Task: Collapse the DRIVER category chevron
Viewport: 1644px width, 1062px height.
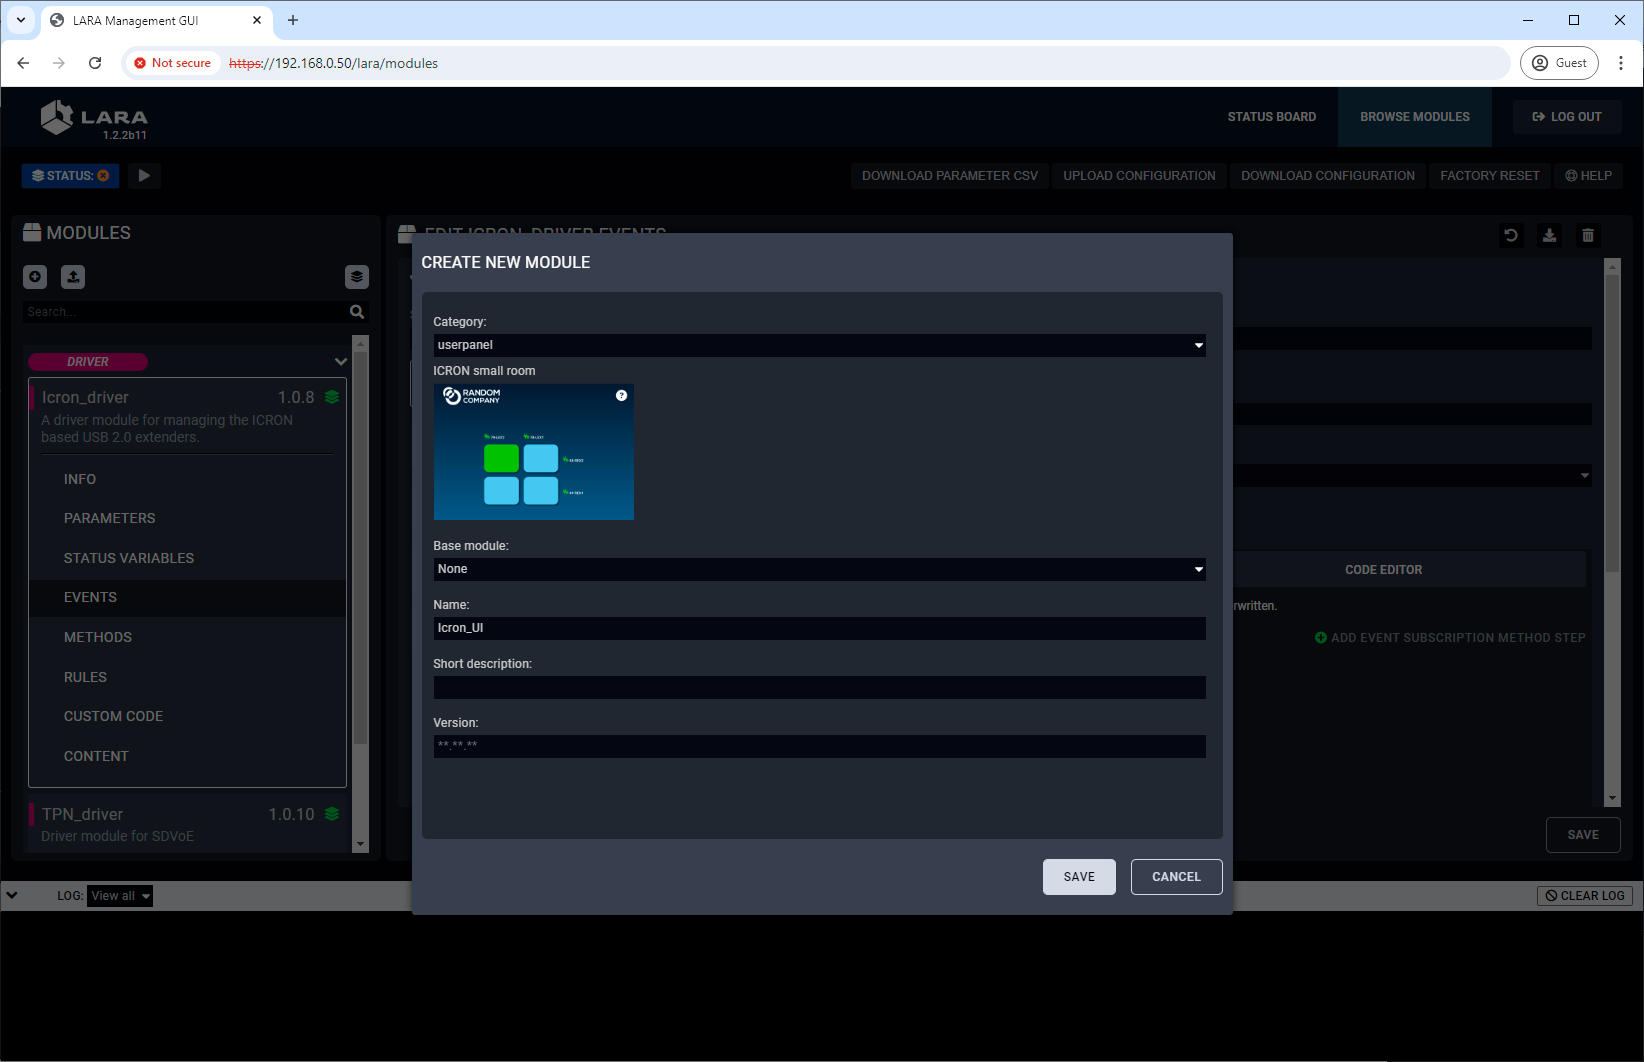Action: coord(341,362)
